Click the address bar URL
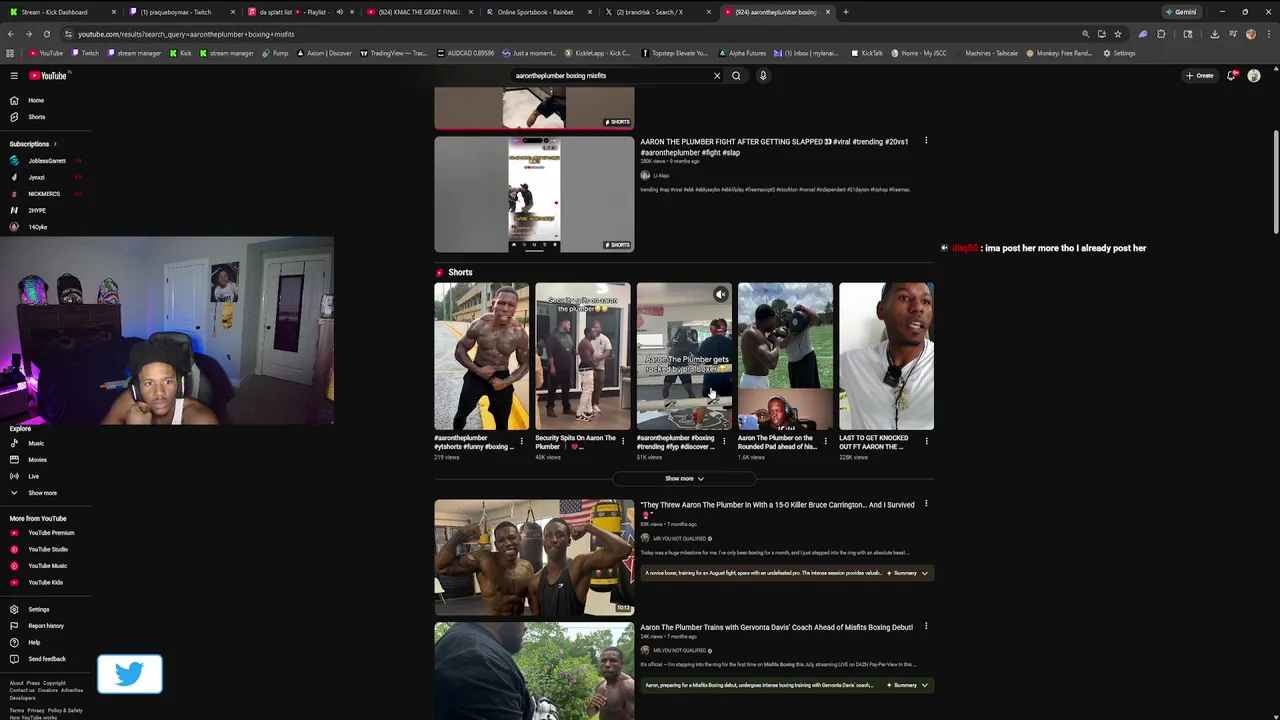This screenshot has width=1280, height=720. pyautogui.click(x=186, y=34)
